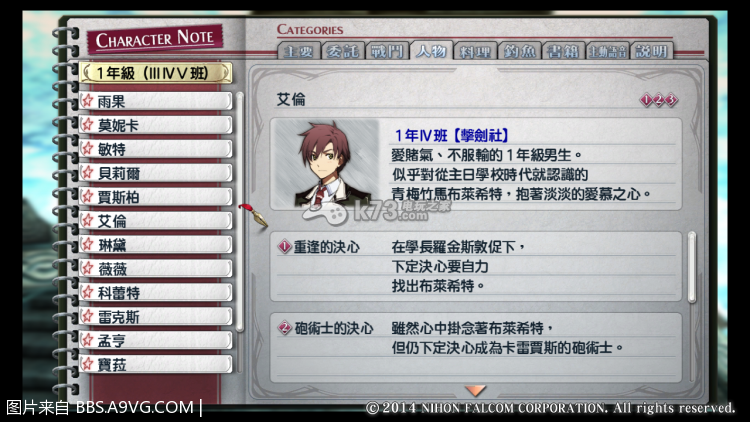Click diamond number 1 beside 重逢的決心
Screen dimensions: 750x422
pyautogui.click(x=285, y=247)
